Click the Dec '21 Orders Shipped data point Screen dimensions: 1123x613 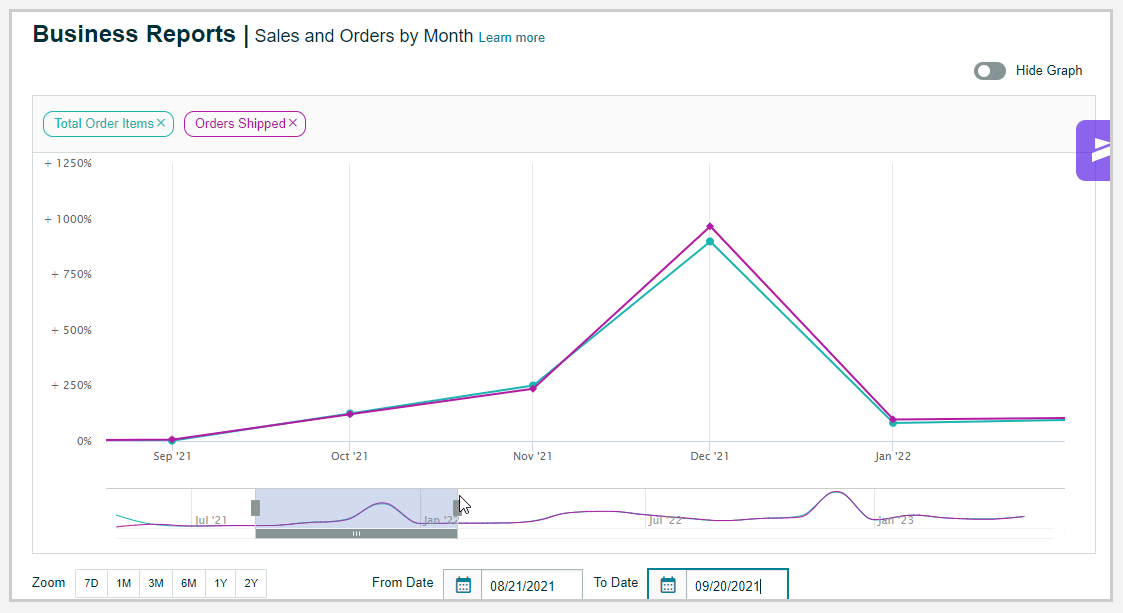pos(710,226)
